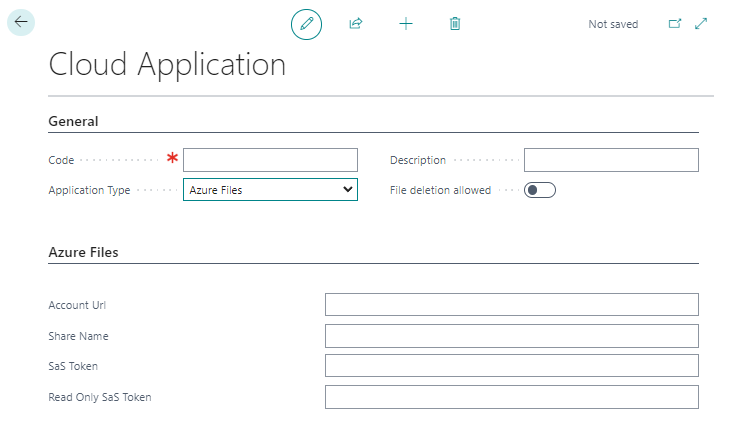
Task: Create new record with plus icon
Action: pos(406,24)
